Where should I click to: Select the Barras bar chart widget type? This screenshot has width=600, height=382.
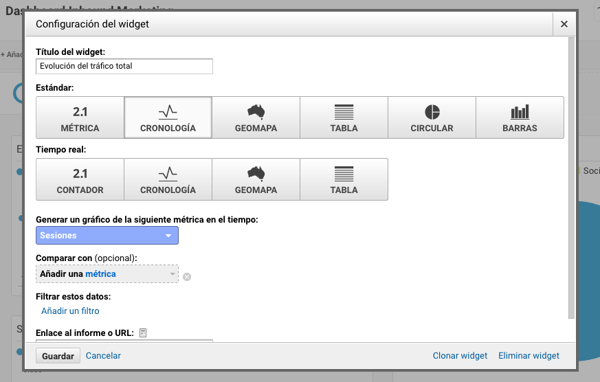520,118
